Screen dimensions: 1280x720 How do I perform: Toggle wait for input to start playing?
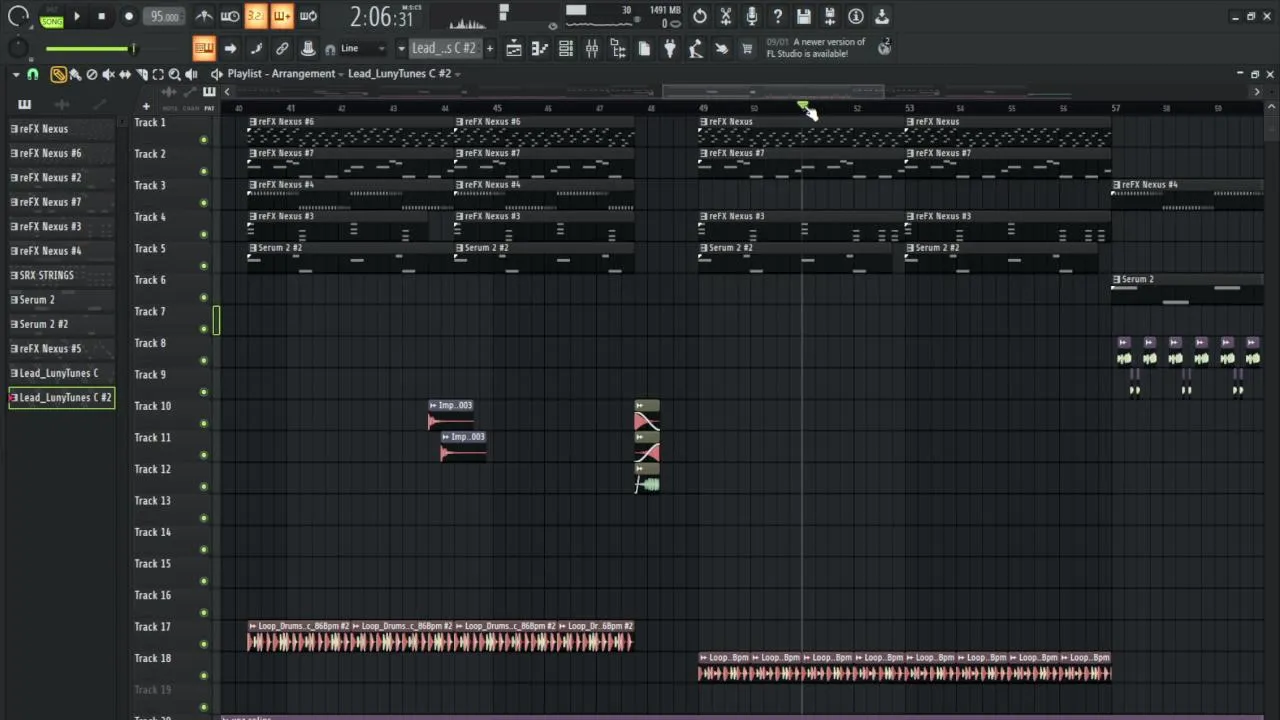pos(230,16)
